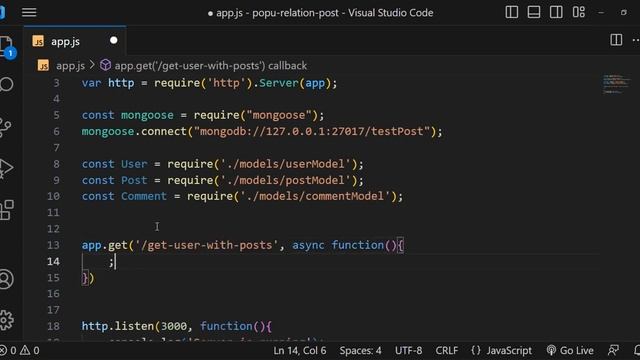Image resolution: width=640 pixels, height=360 pixels.
Task: Change the file encoding UTF-8
Action: point(408,351)
